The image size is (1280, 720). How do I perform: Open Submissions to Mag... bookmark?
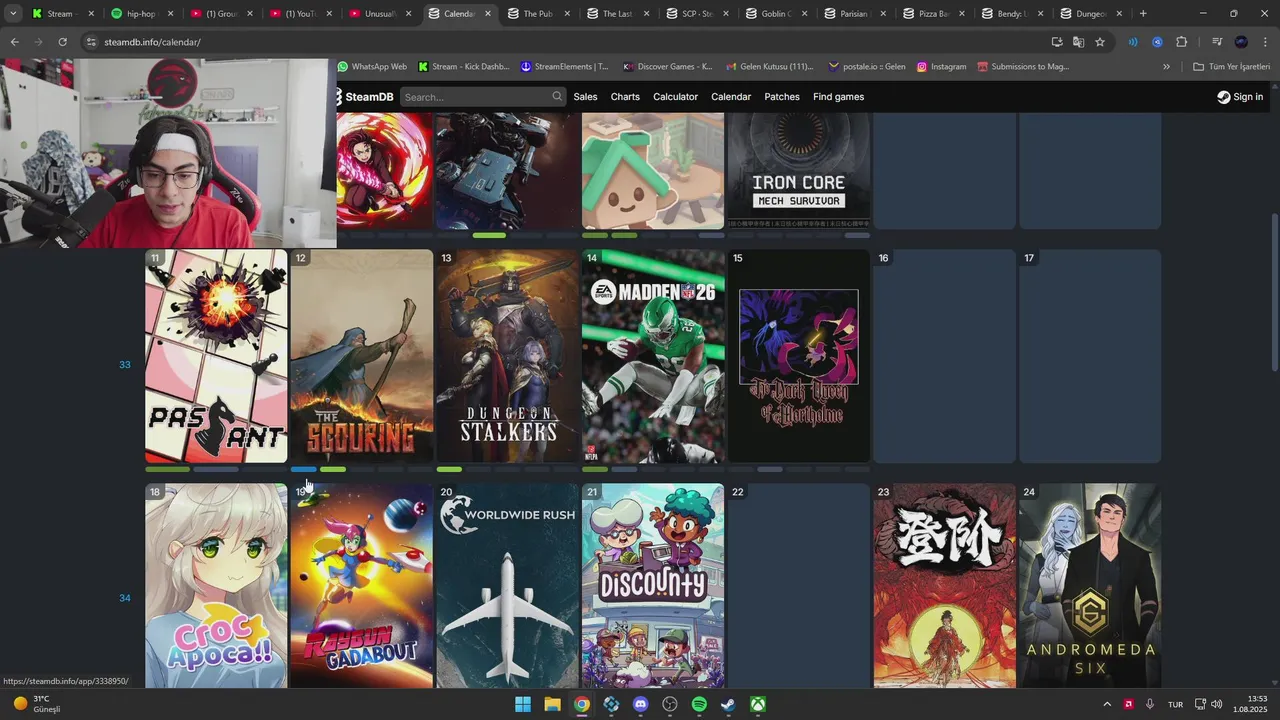click(x=1023, y=67)
